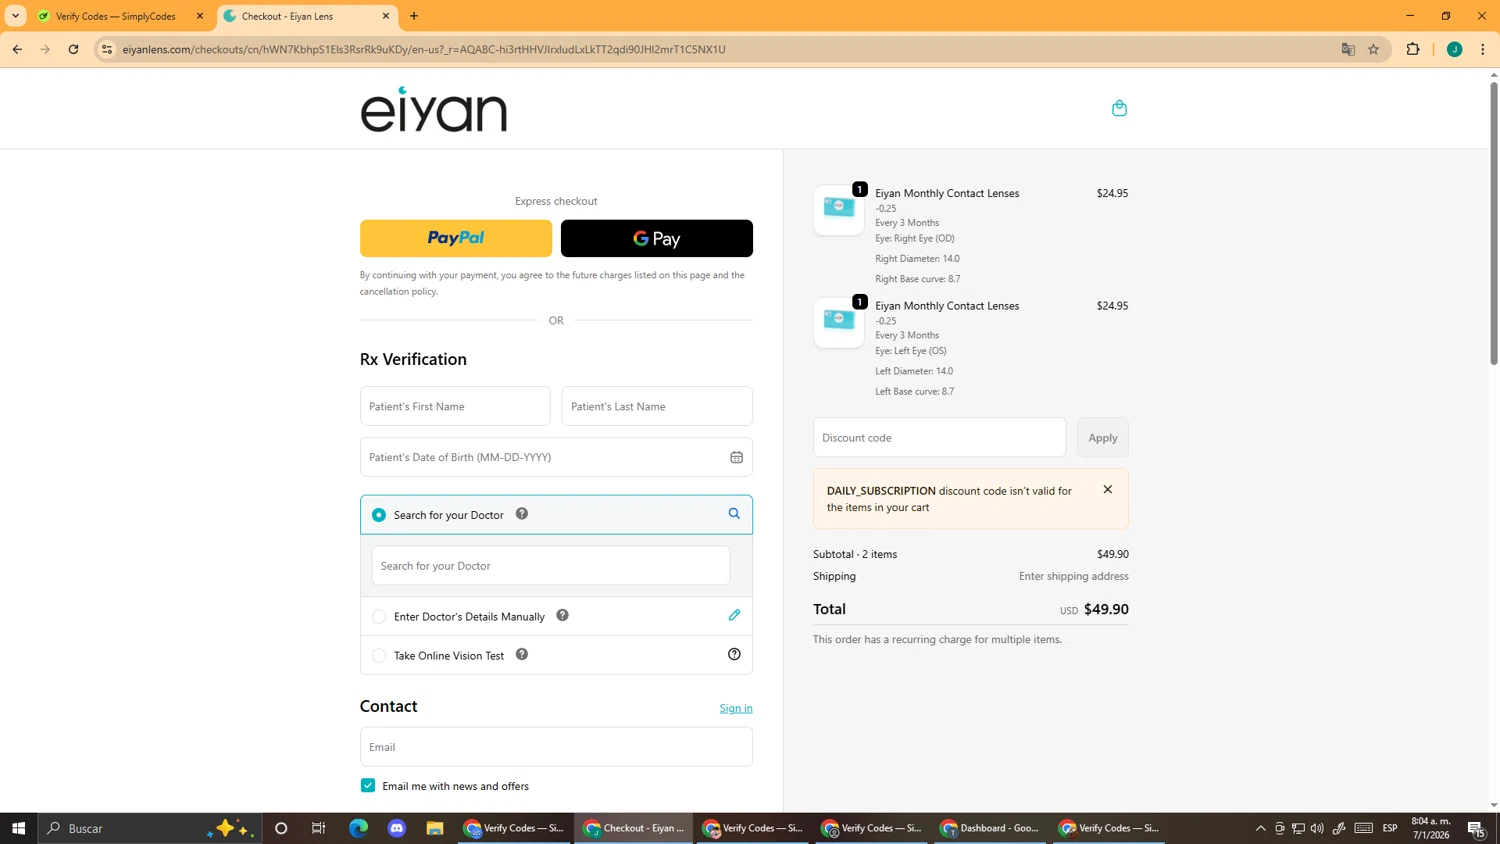Viewport: 1500px width, 844px height.
Task: Open the Chrome three-dot menu
Action: click(x=1483, y=49)
